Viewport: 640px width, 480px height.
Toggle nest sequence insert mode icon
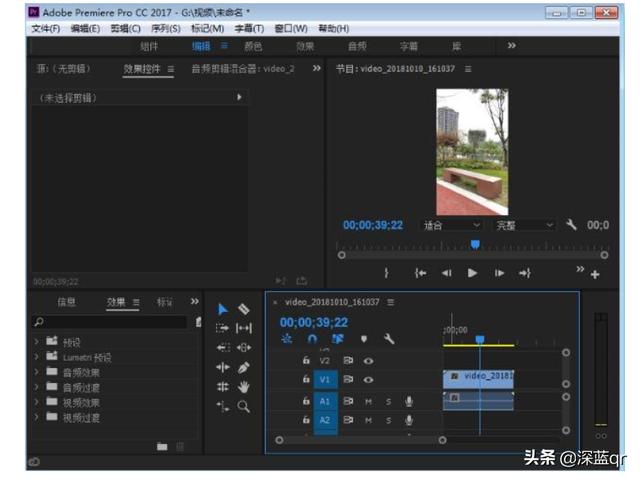click(x=287, y=338)
